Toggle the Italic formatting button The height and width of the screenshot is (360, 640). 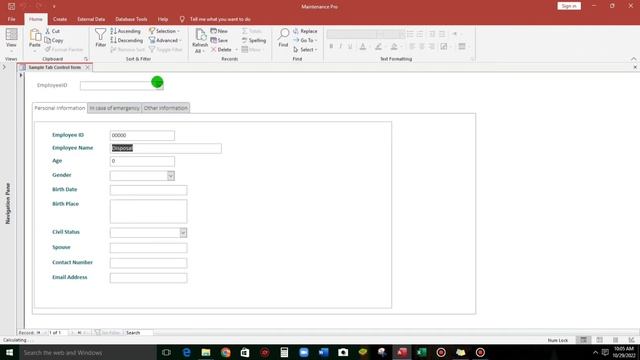[x=340, y=47]
